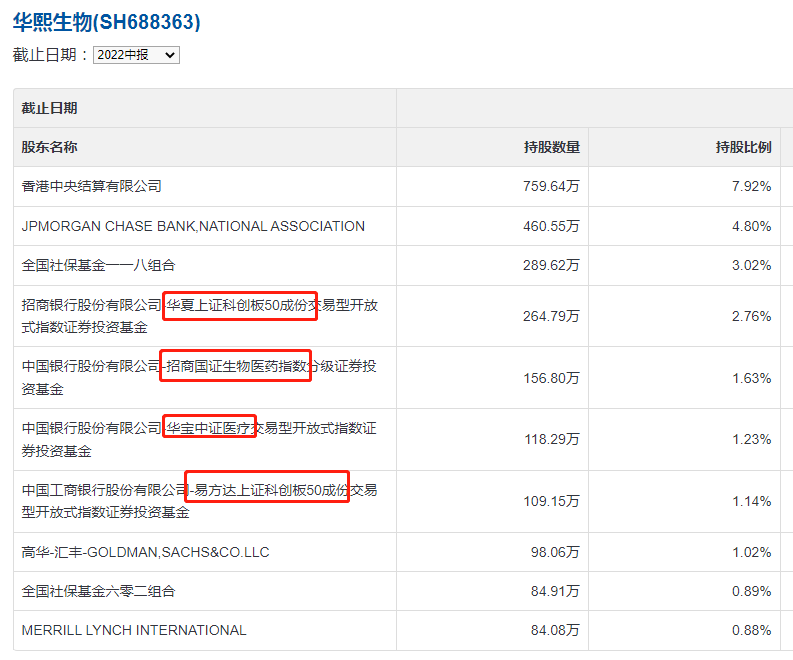This screenshot has height=660, width=793.
Task: Select 全国社保基金一一八组合 shareholder name
Action: pos(98,265)
